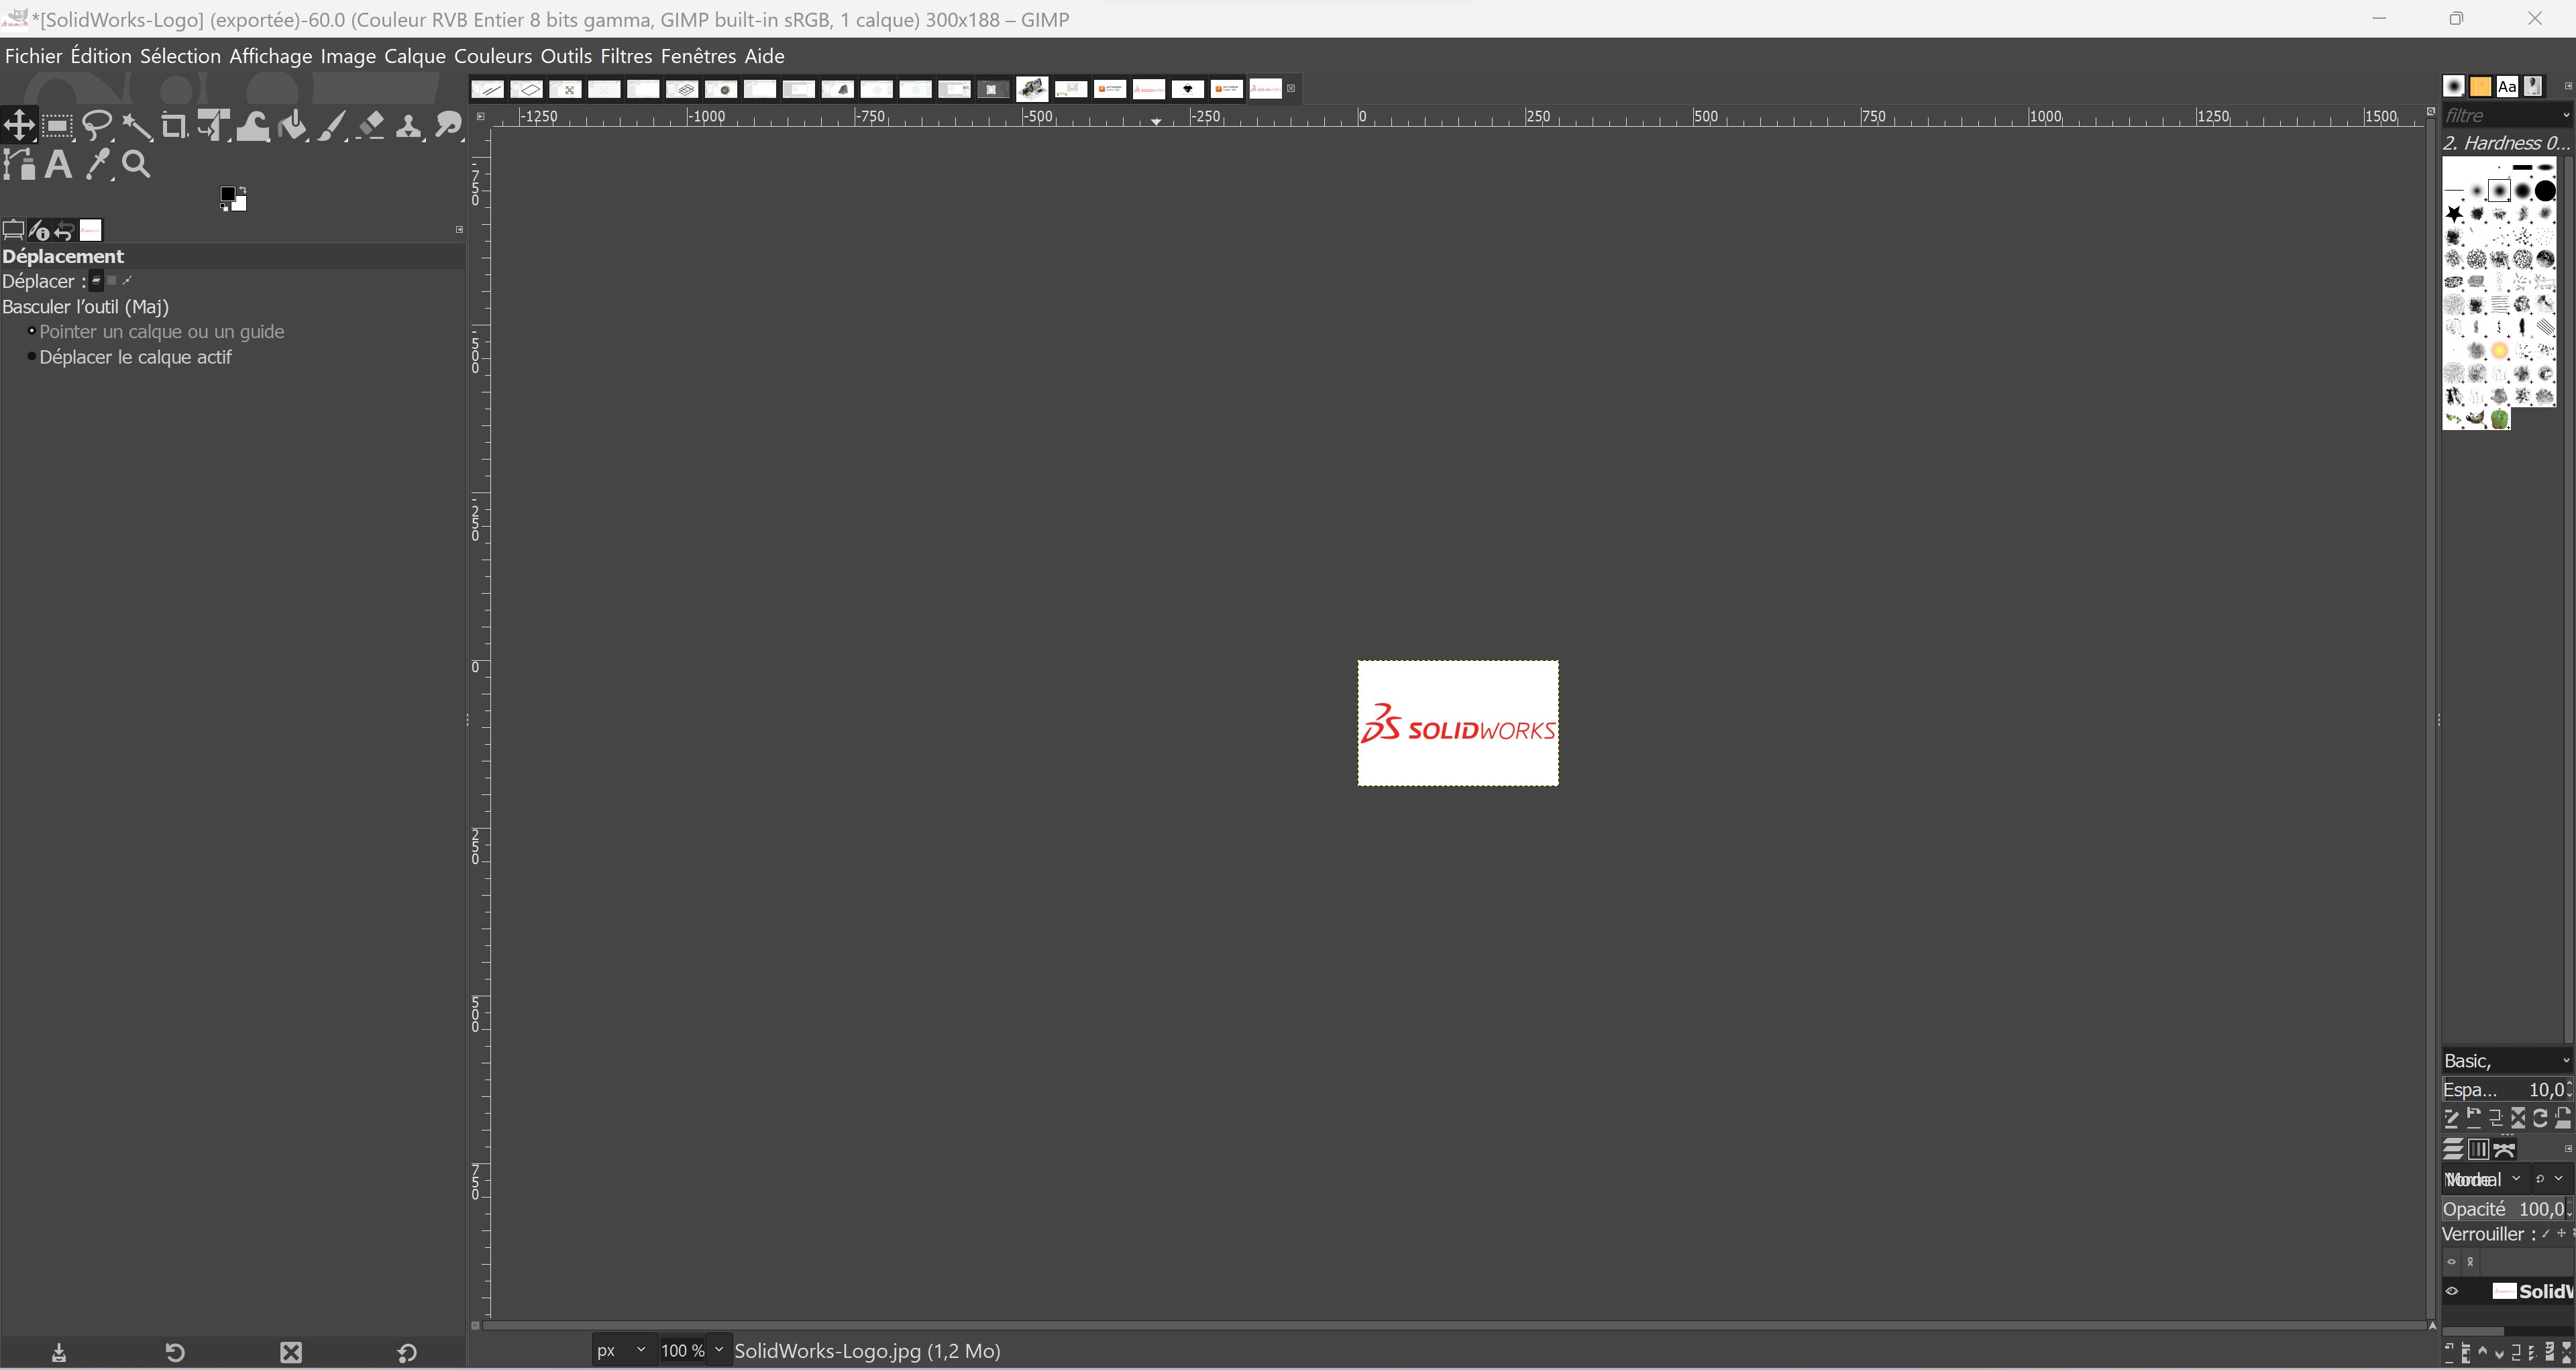This screenshot has width=2576, height=1370.
Task: Click the black foreground color swatch
Action: (228, 194)
